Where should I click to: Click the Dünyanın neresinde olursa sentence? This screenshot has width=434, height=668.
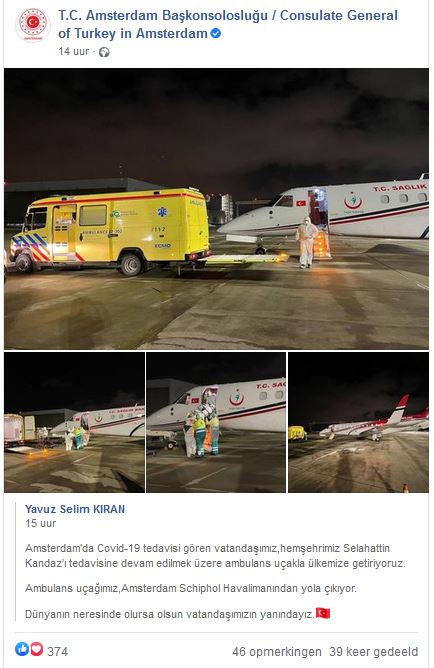(170, 614)
